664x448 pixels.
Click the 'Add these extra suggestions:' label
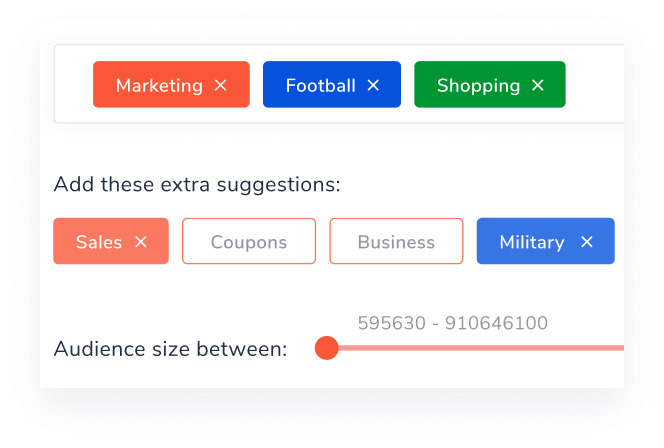197,185
